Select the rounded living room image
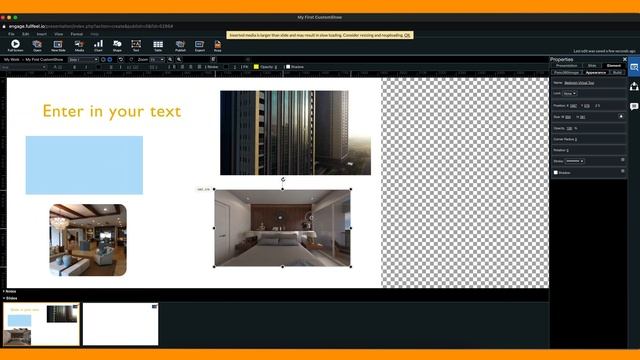The width and height of the screenshot is (640, 360). (x=88, y=240)
